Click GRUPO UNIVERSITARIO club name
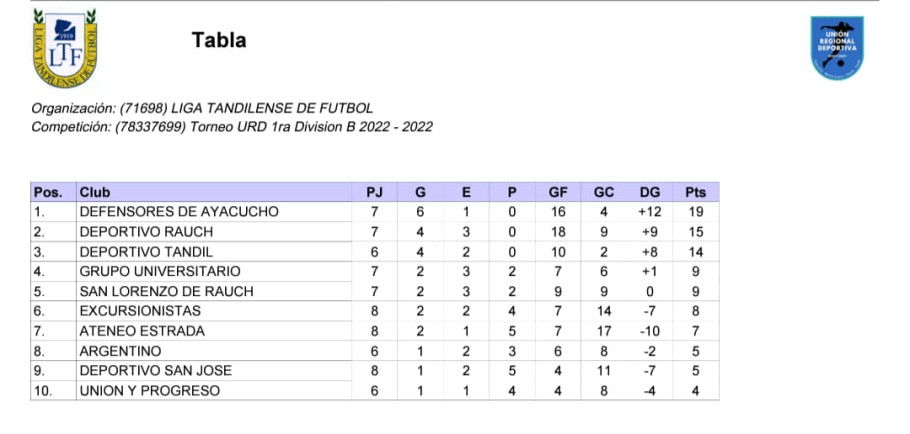The image size is (910, 434). click(160, 272)
